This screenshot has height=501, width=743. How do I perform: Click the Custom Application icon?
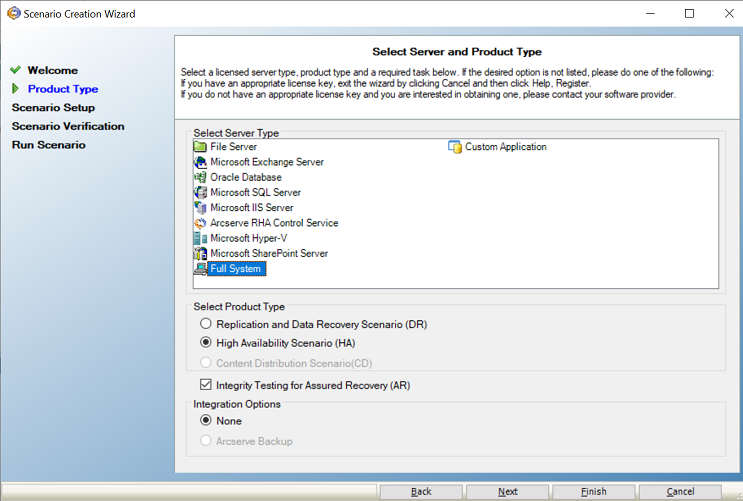coord(454,147)
